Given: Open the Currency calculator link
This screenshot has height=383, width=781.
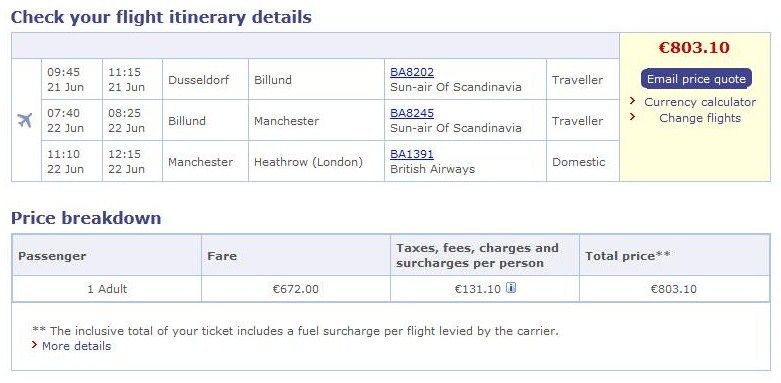Looking at the screenshot, I should point(700,102).
